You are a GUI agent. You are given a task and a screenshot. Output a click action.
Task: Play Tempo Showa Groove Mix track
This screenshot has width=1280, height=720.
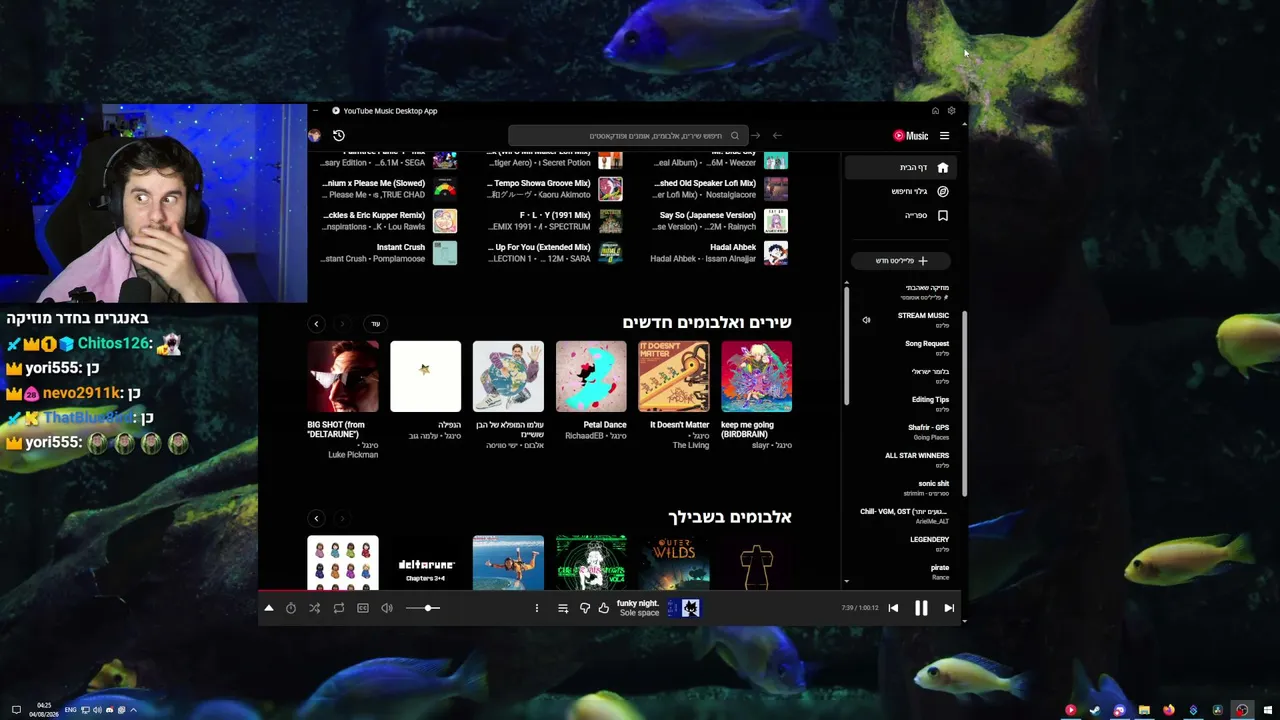555,189
